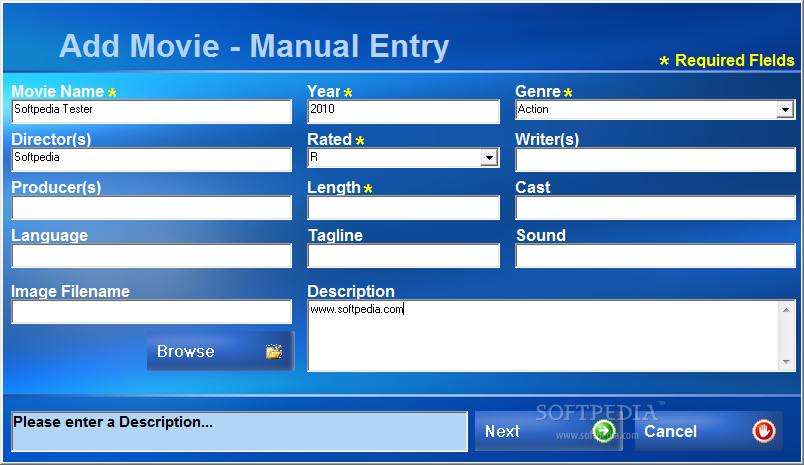The image size is (804, 465).
Task: Click in the Image Filename field
Action: pyautogui.click(x=151, y=312)
